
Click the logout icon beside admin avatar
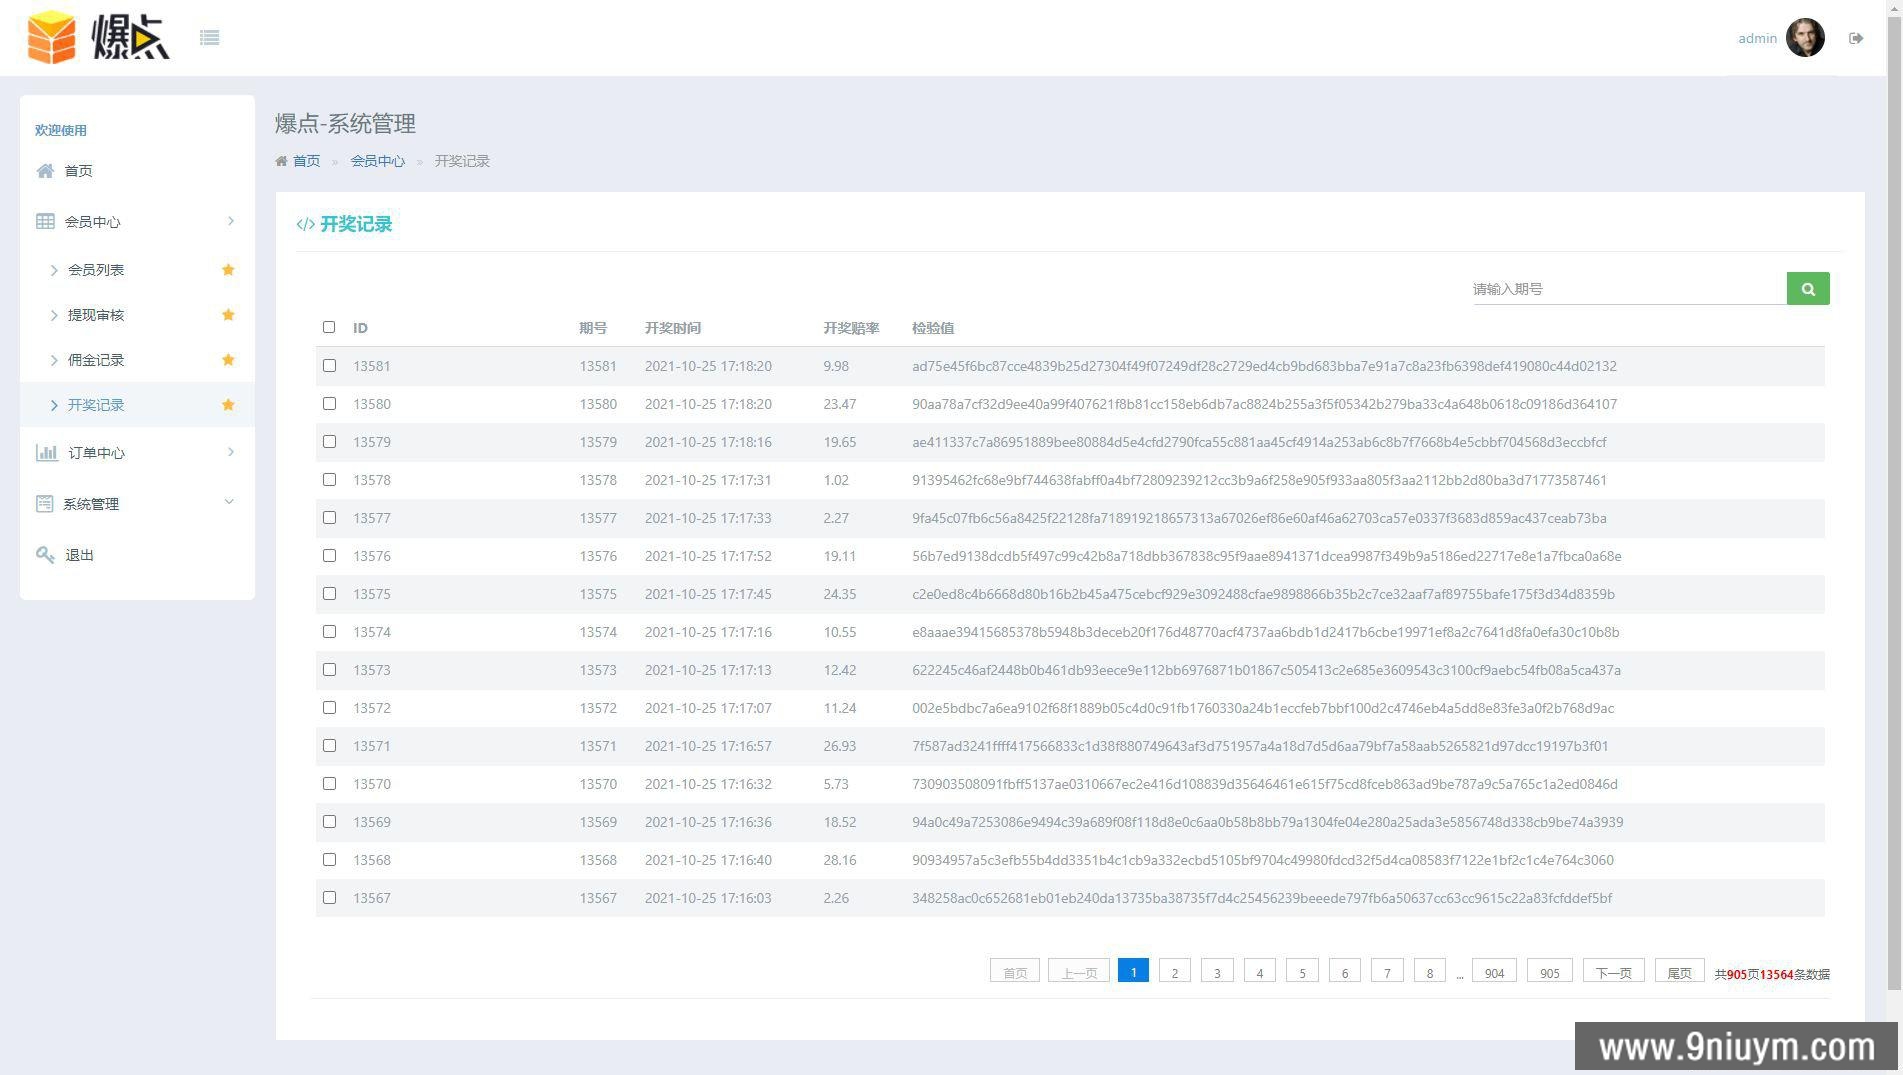click(x=1856, y=38)
